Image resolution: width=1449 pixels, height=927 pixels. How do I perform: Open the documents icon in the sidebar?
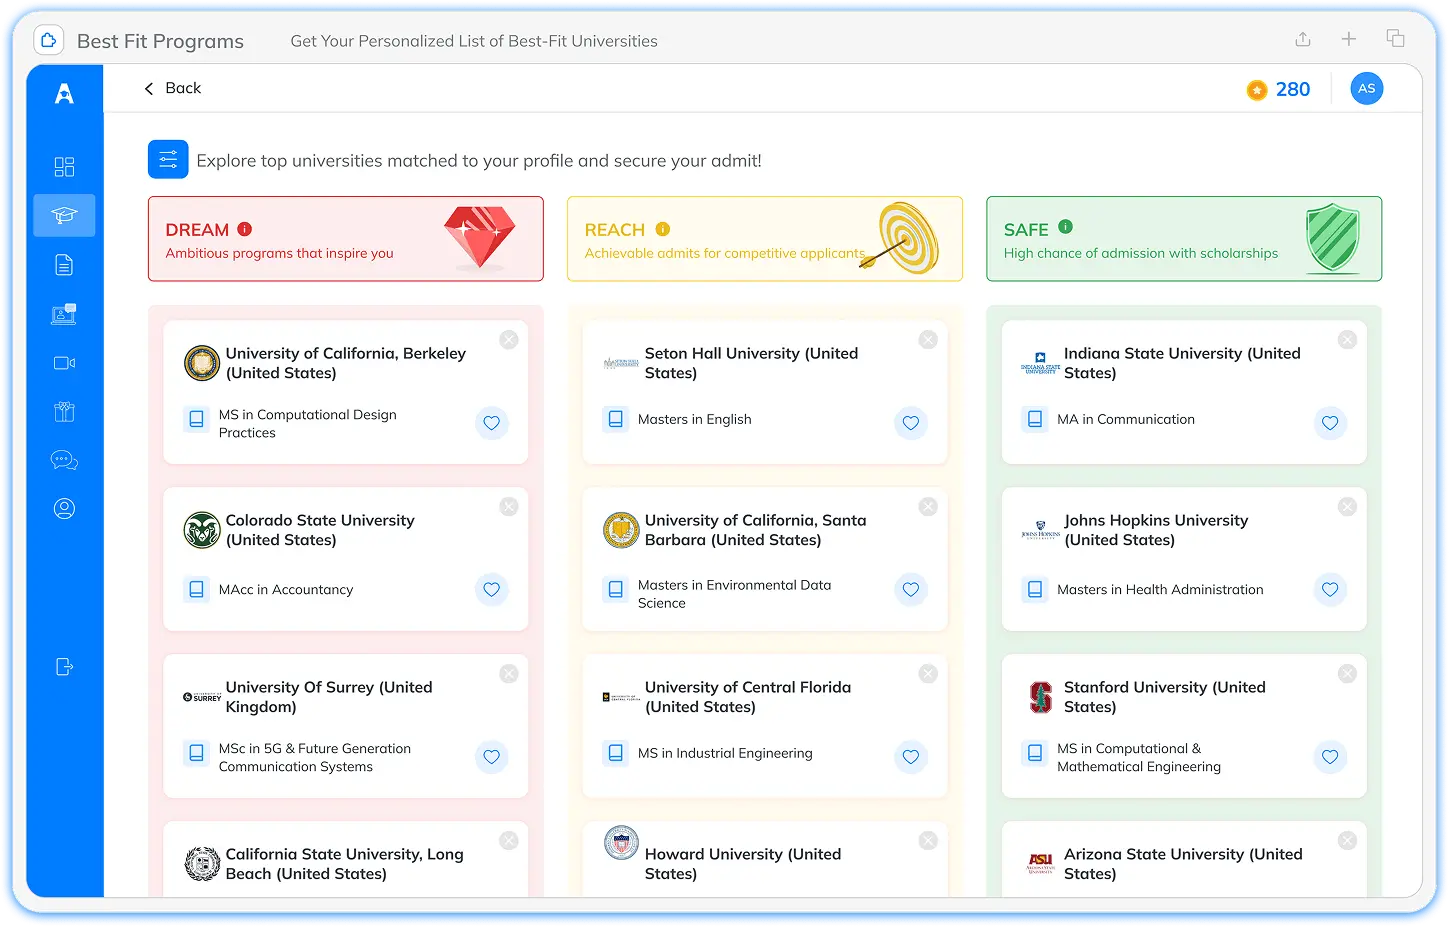point(64,264)
